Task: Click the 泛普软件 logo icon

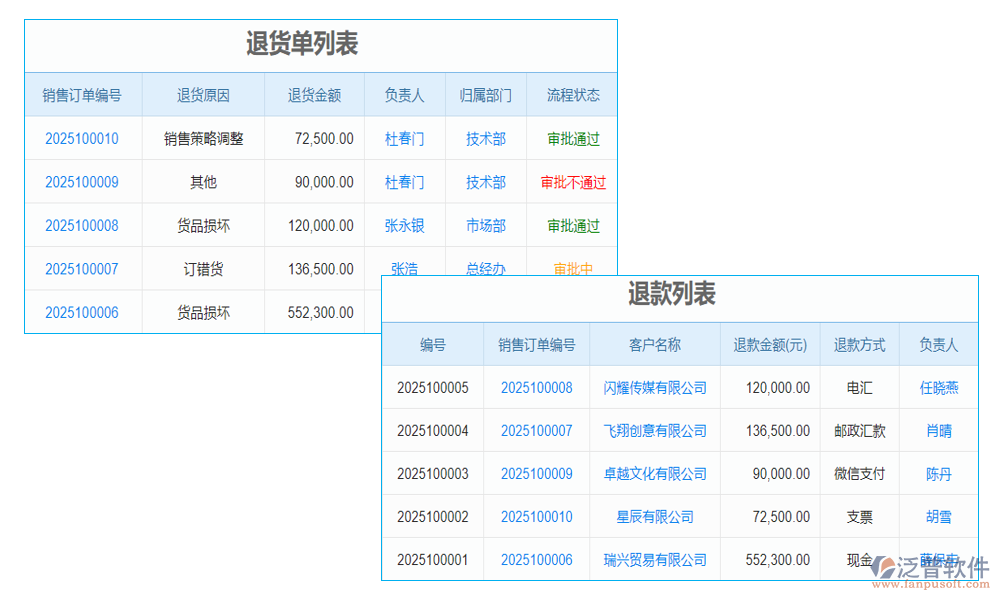Action: pyautogui.click(x=885, y=564)
